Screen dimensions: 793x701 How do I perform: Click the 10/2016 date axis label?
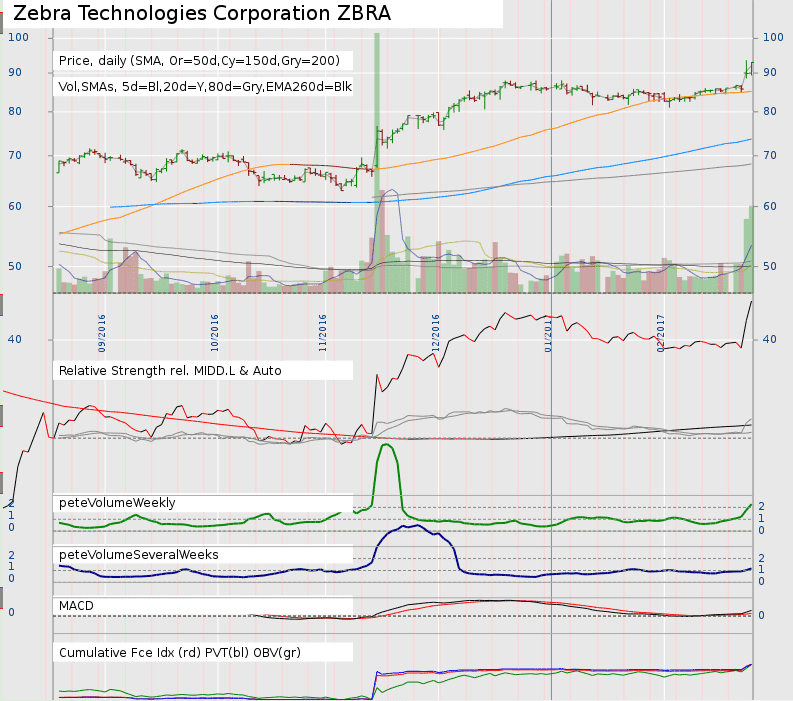coord(214,333)
